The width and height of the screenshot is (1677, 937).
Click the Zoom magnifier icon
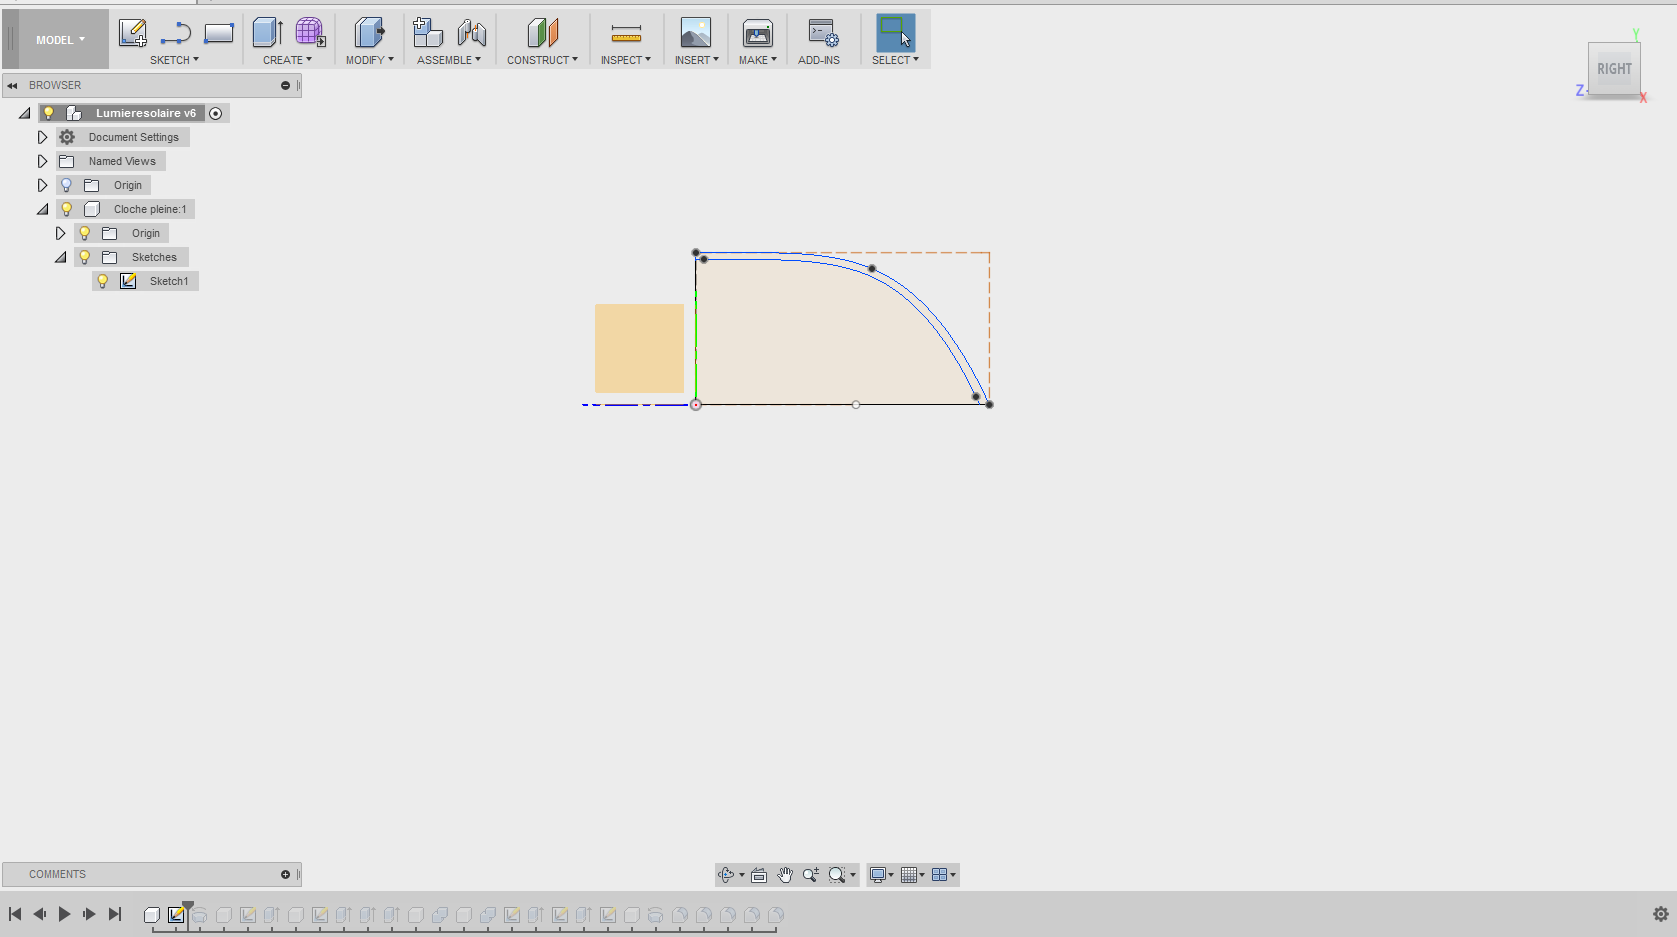pos(810,875)
